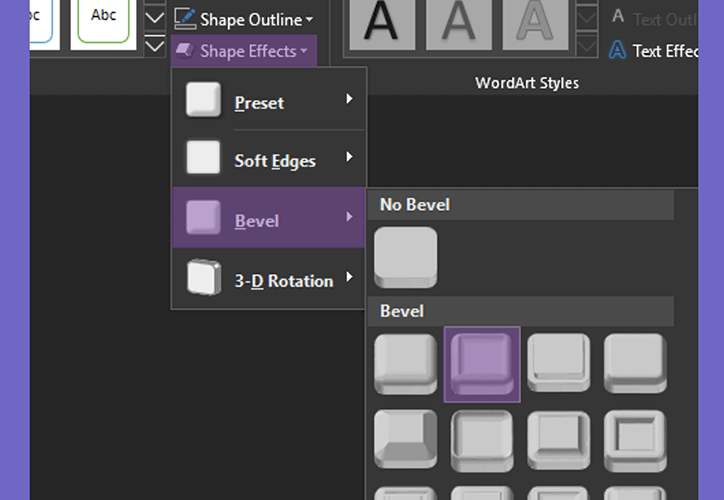724x500 pixels.
Task: Open the Text Outline menu
Action: coord(653,19)
